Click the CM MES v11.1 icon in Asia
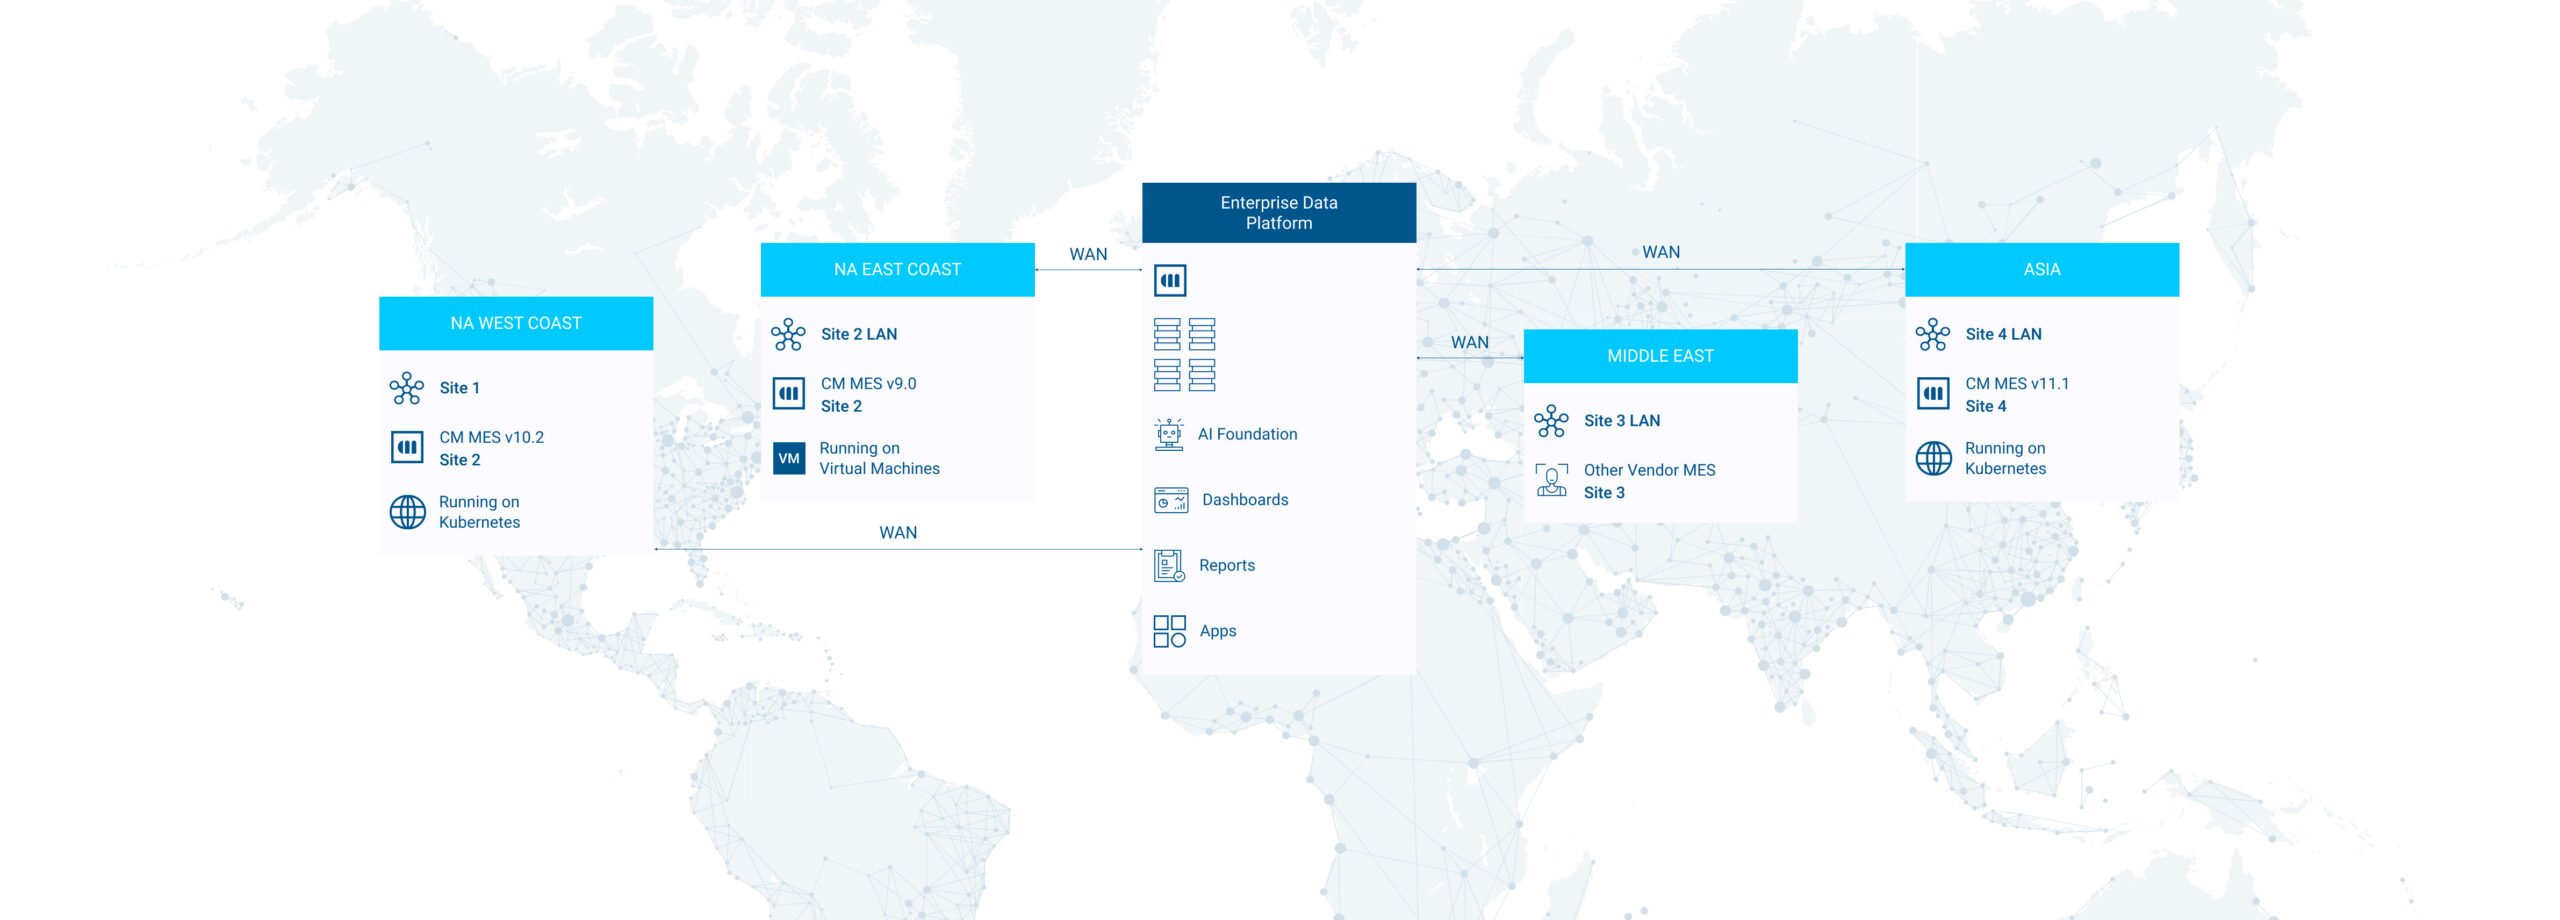Image resolution: width=2560 pixels, height=920 pixels. click(1933, 394)
